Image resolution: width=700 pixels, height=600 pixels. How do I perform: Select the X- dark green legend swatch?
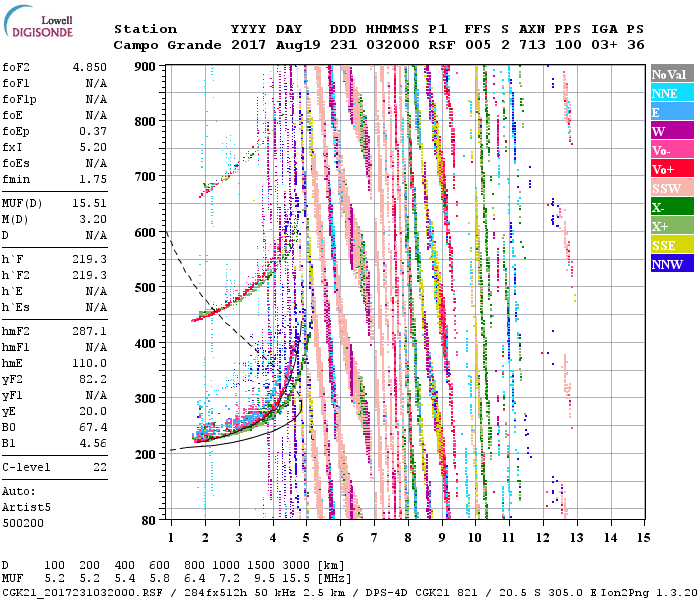click(672, 207)
